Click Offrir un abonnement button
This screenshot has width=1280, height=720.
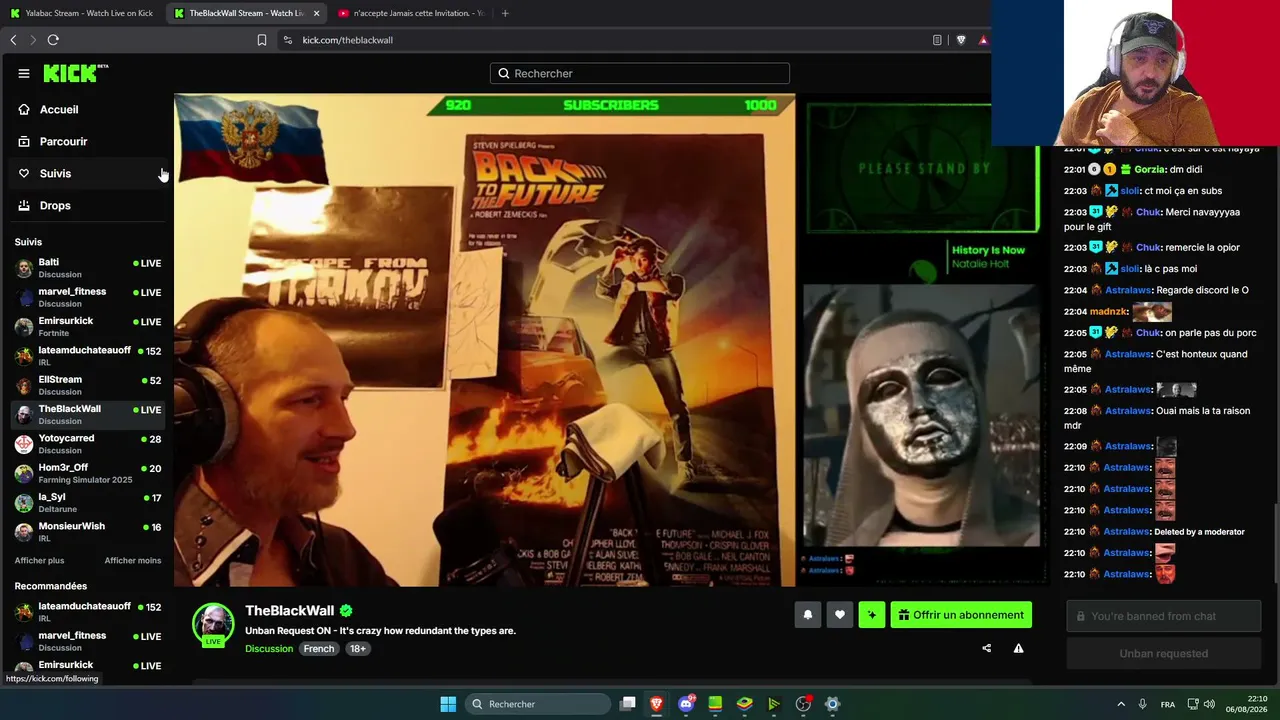point(961,615)
